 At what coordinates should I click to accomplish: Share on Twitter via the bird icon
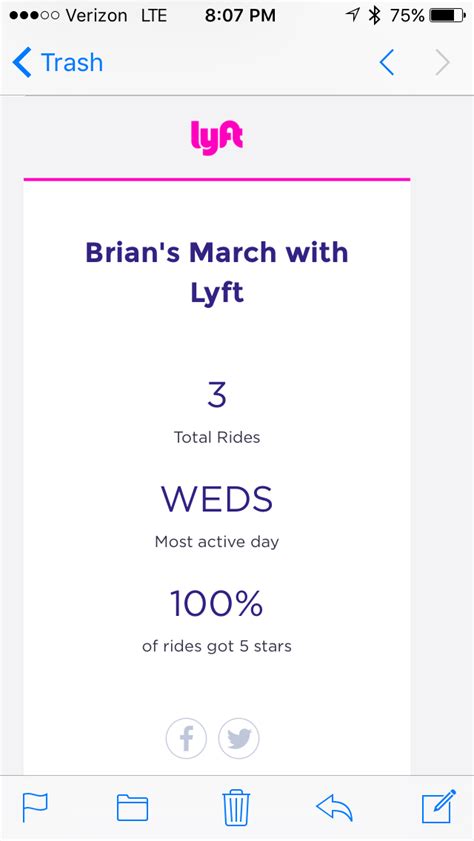239,739
